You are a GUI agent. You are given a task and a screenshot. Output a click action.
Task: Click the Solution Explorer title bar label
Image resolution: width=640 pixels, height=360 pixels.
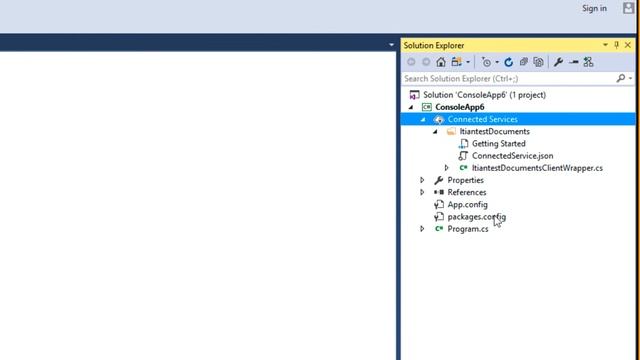point(434,45)
